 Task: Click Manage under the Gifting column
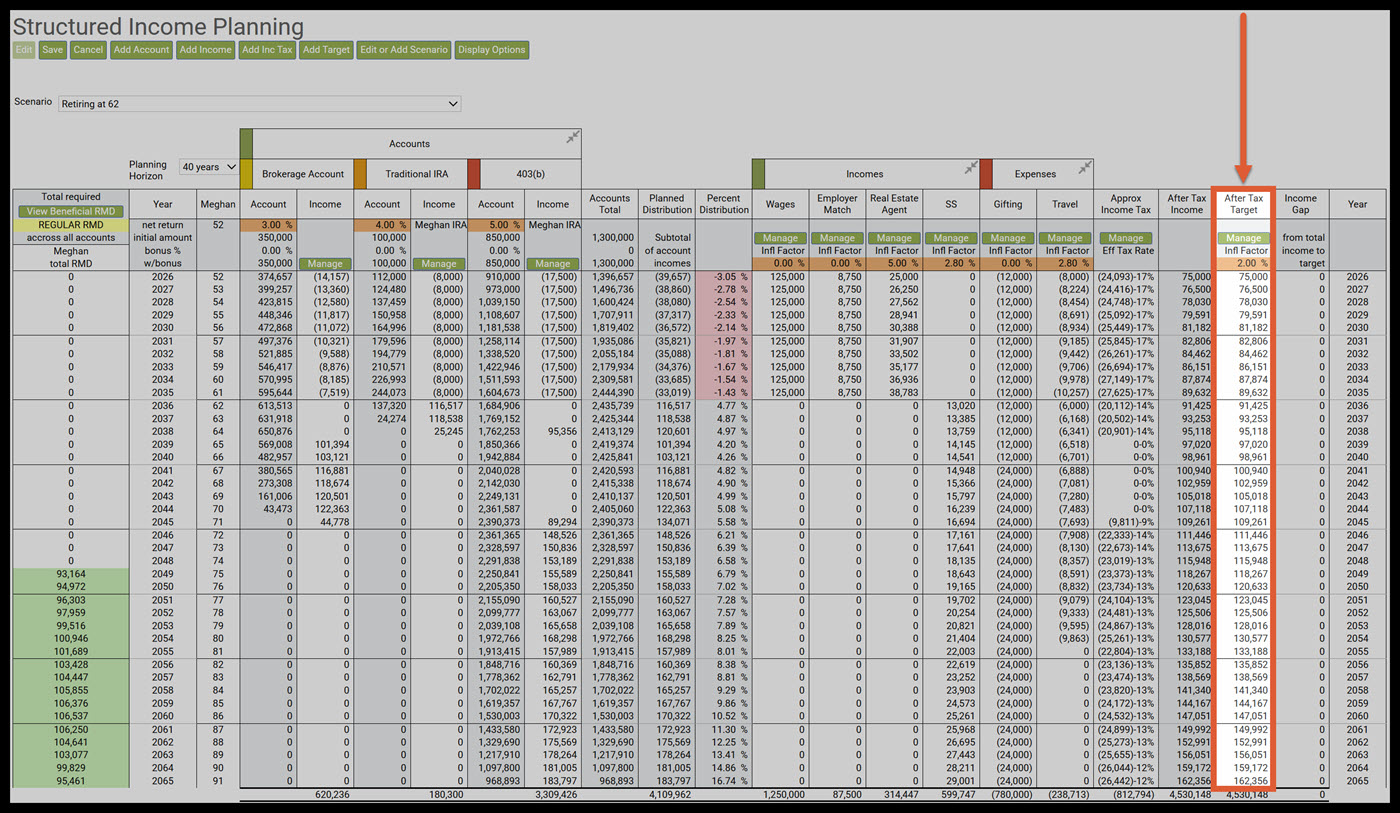click(x=1008, y=238)
